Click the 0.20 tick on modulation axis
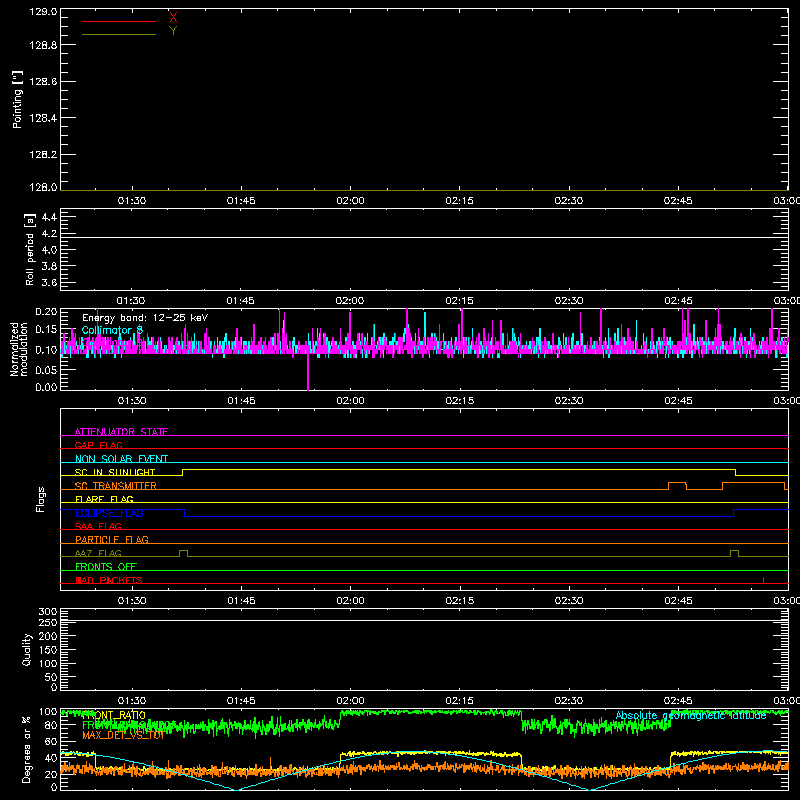The image size is (800, 800). (46, 312)
